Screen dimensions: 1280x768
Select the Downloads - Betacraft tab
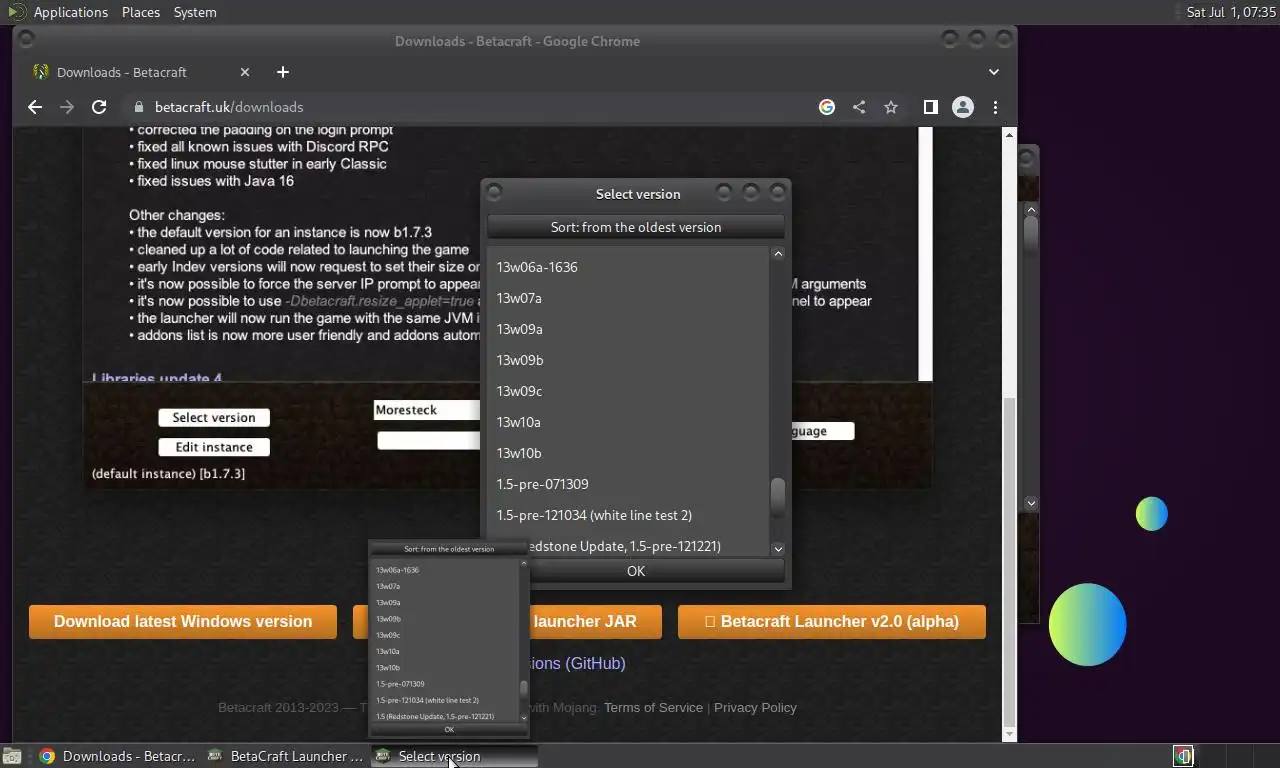point(140,72)
